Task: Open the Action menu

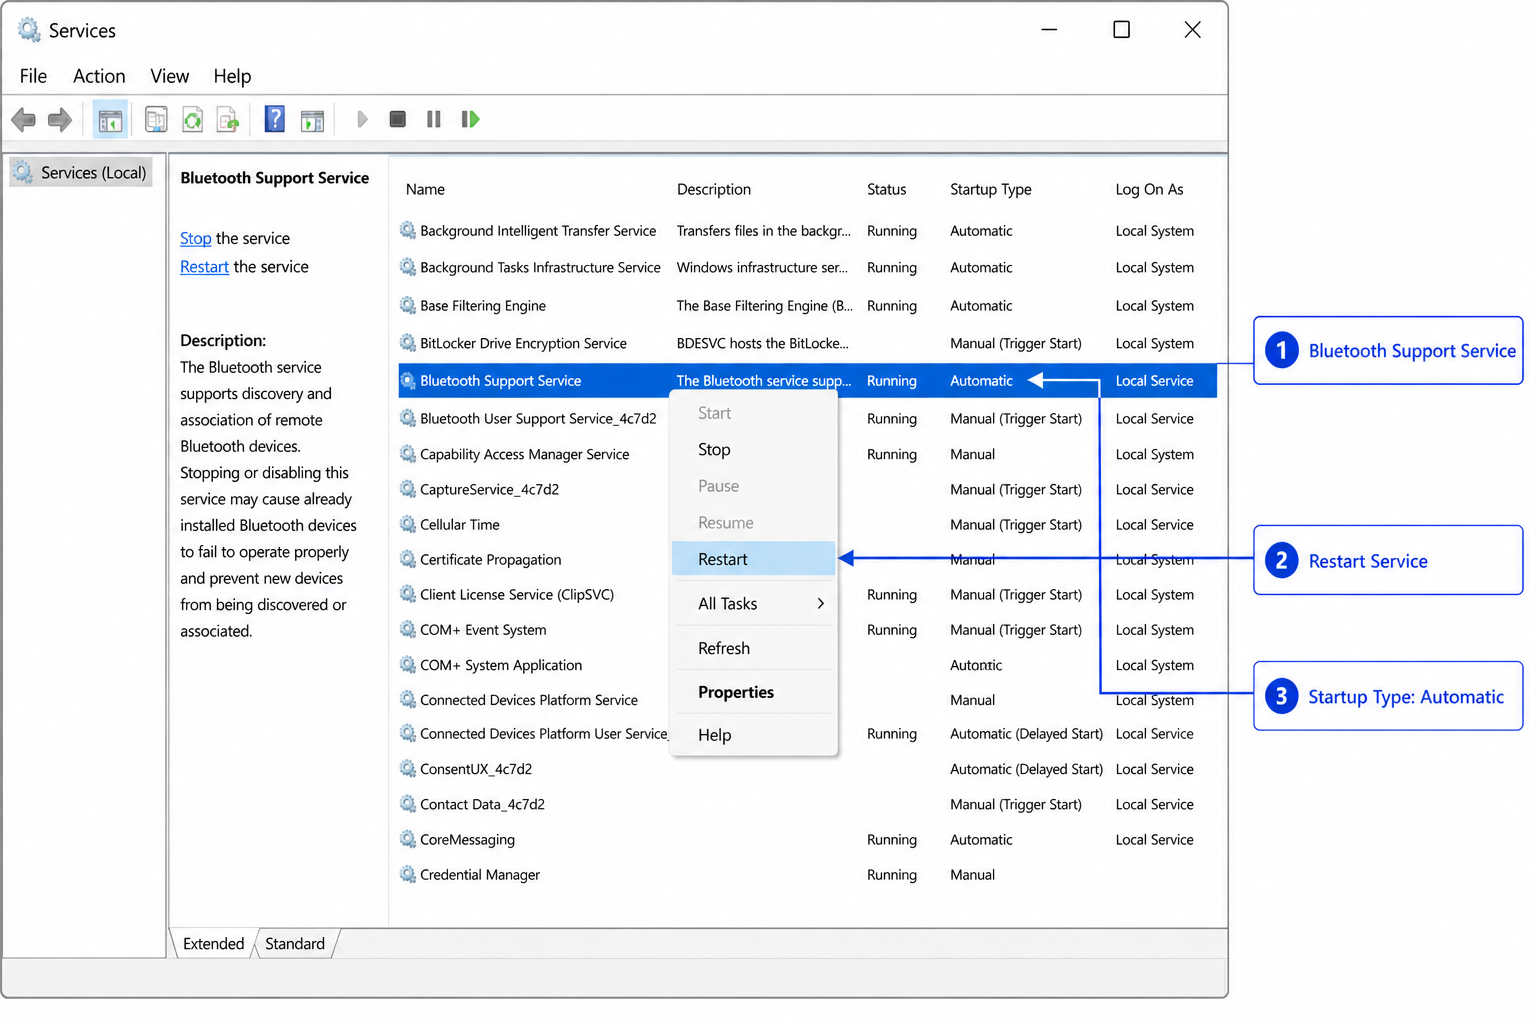Action: coord(99,76)
